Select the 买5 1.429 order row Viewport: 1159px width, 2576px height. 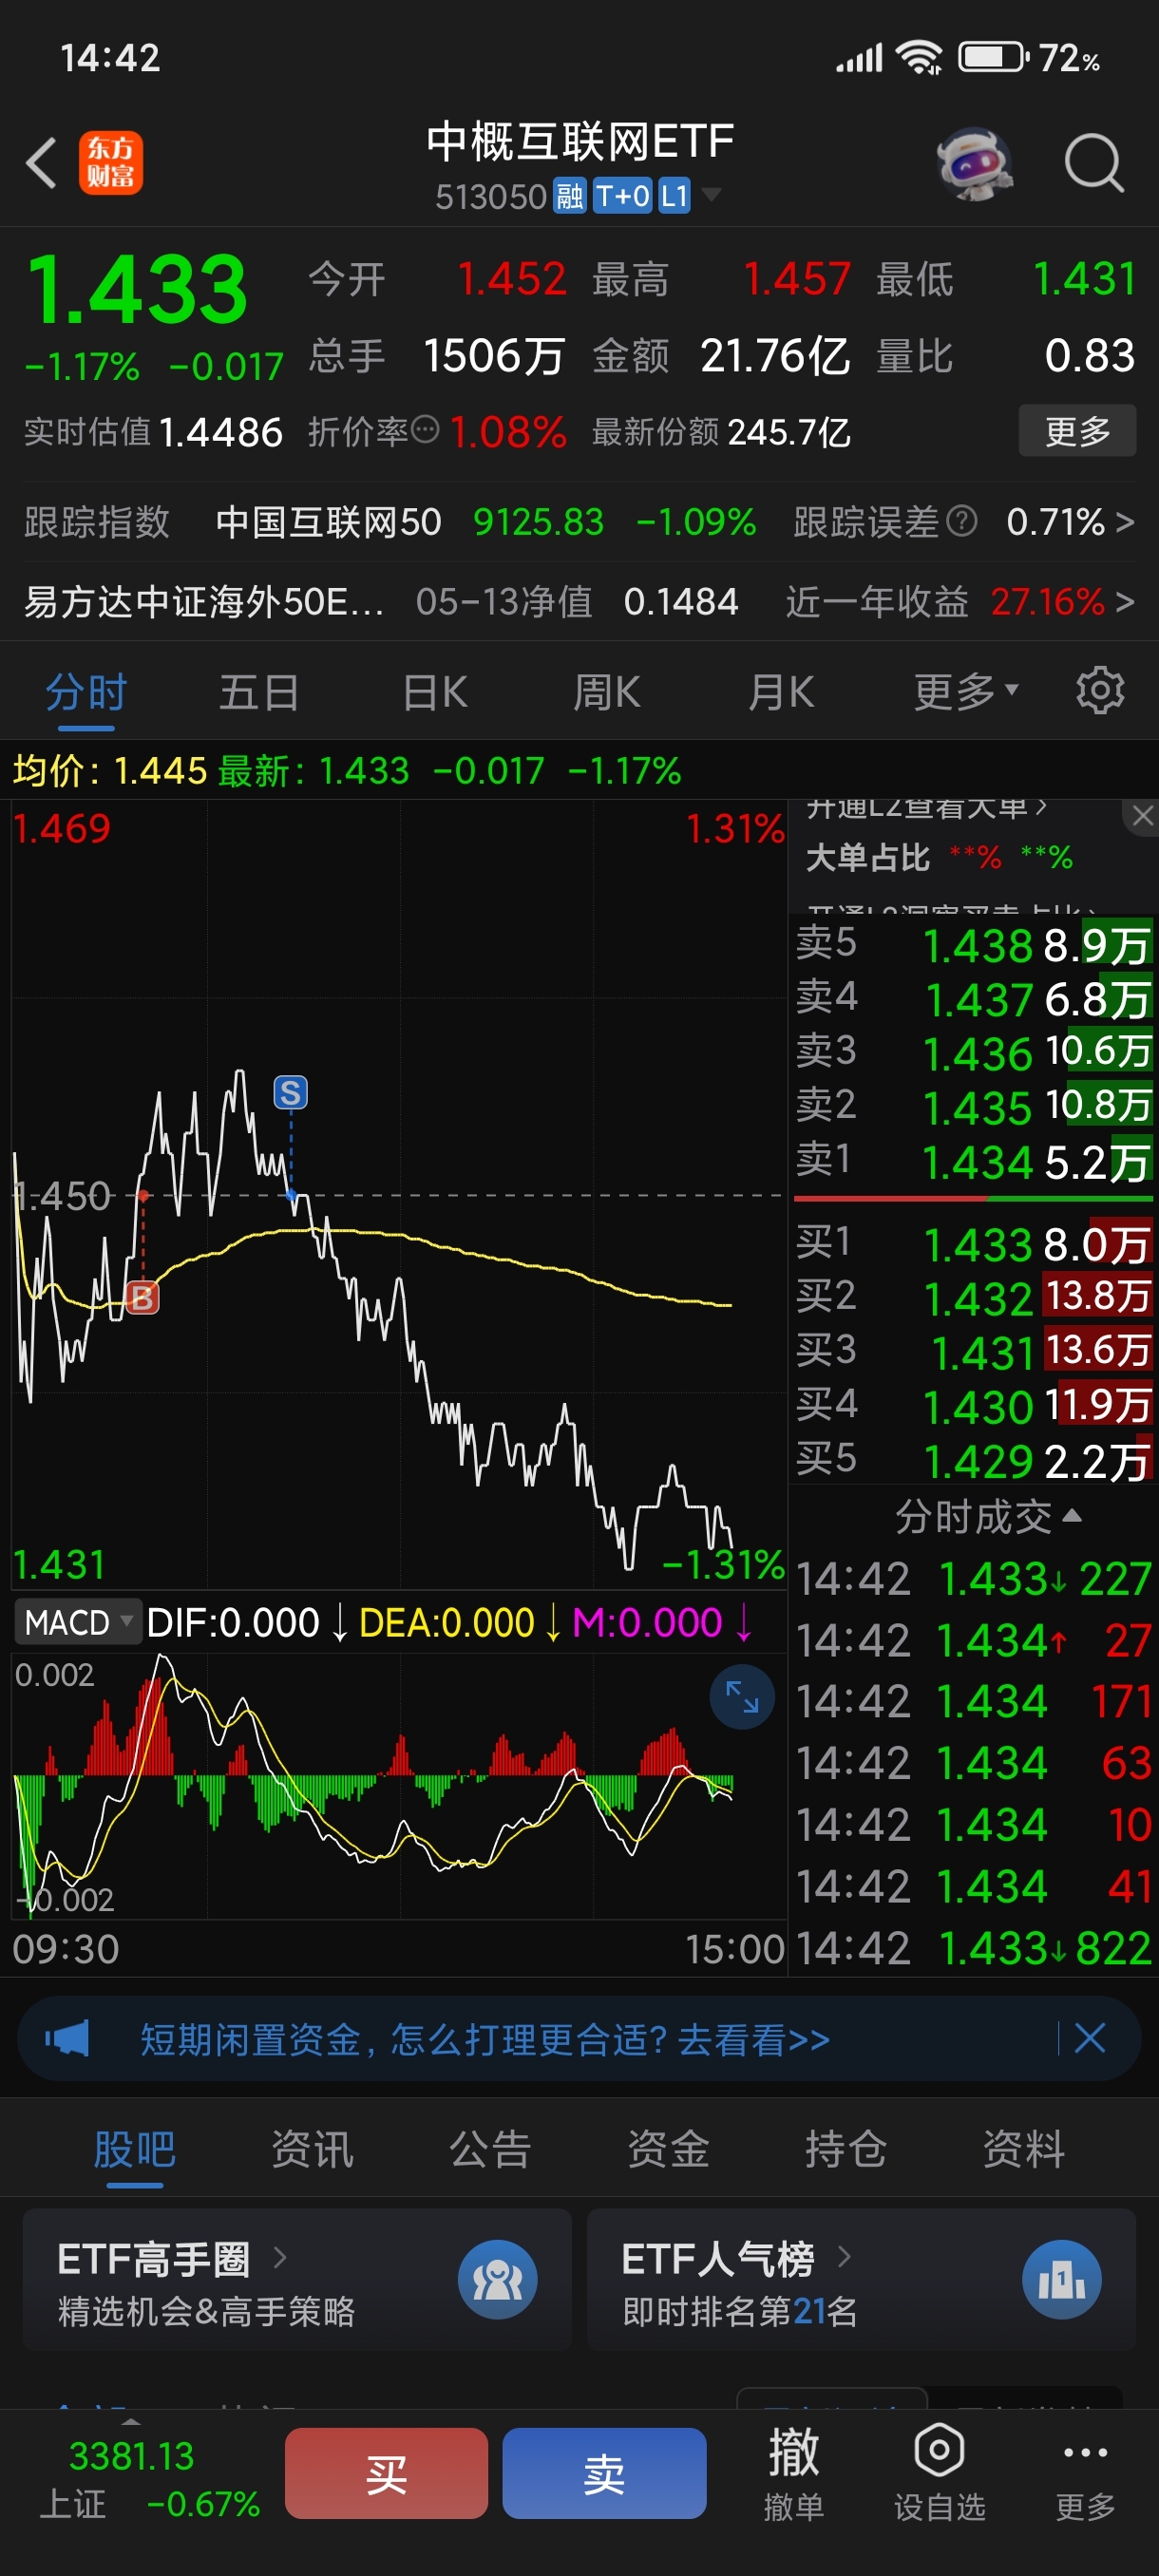click(x=973, y=1460)
